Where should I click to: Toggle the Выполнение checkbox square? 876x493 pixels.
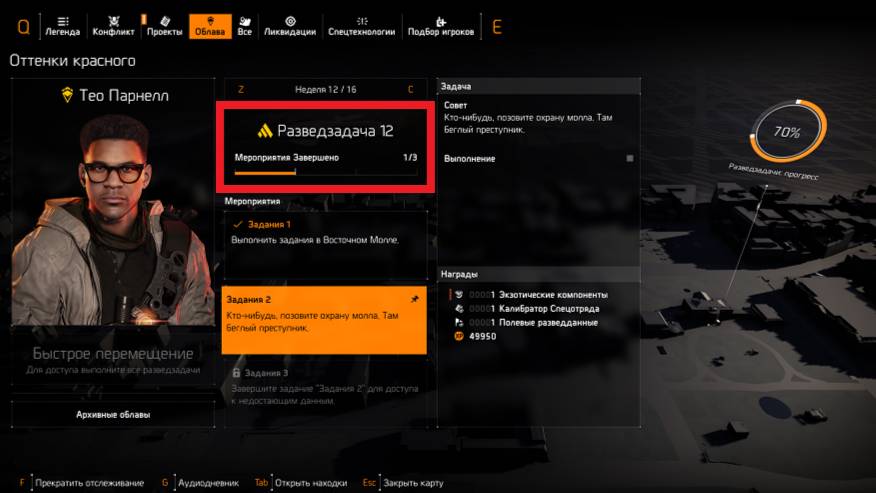click(630, 159)
